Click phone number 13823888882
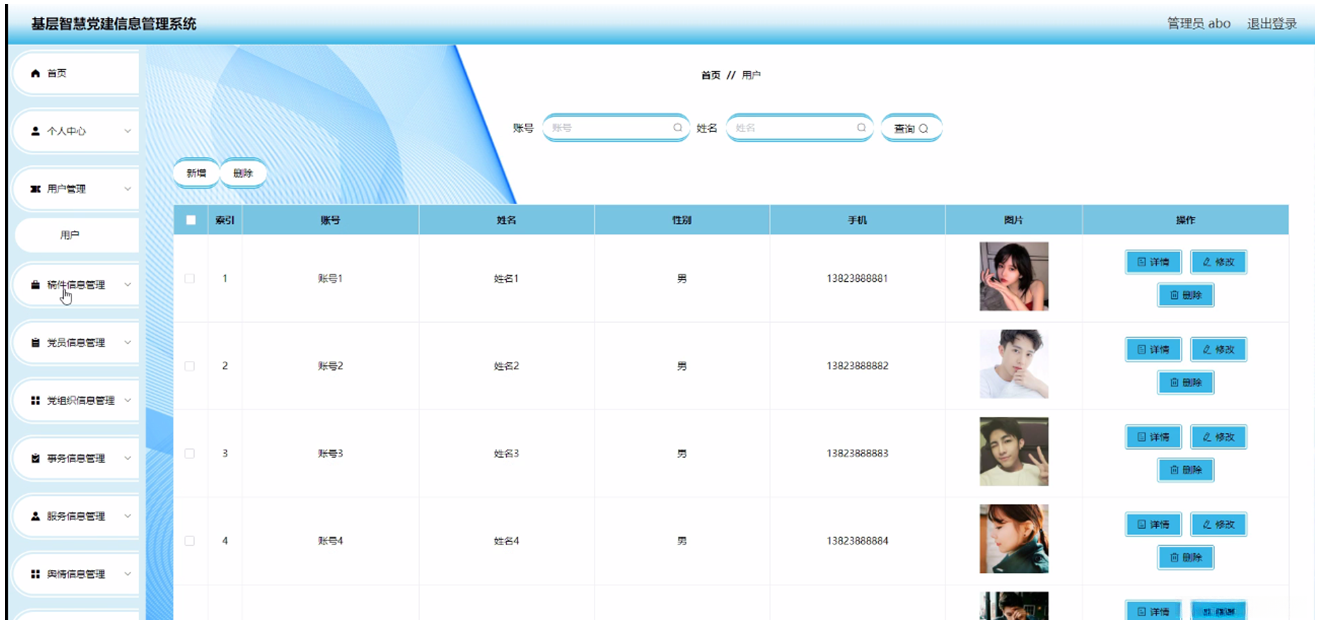This screenshot has height=627, width=1317. (857, 366)
